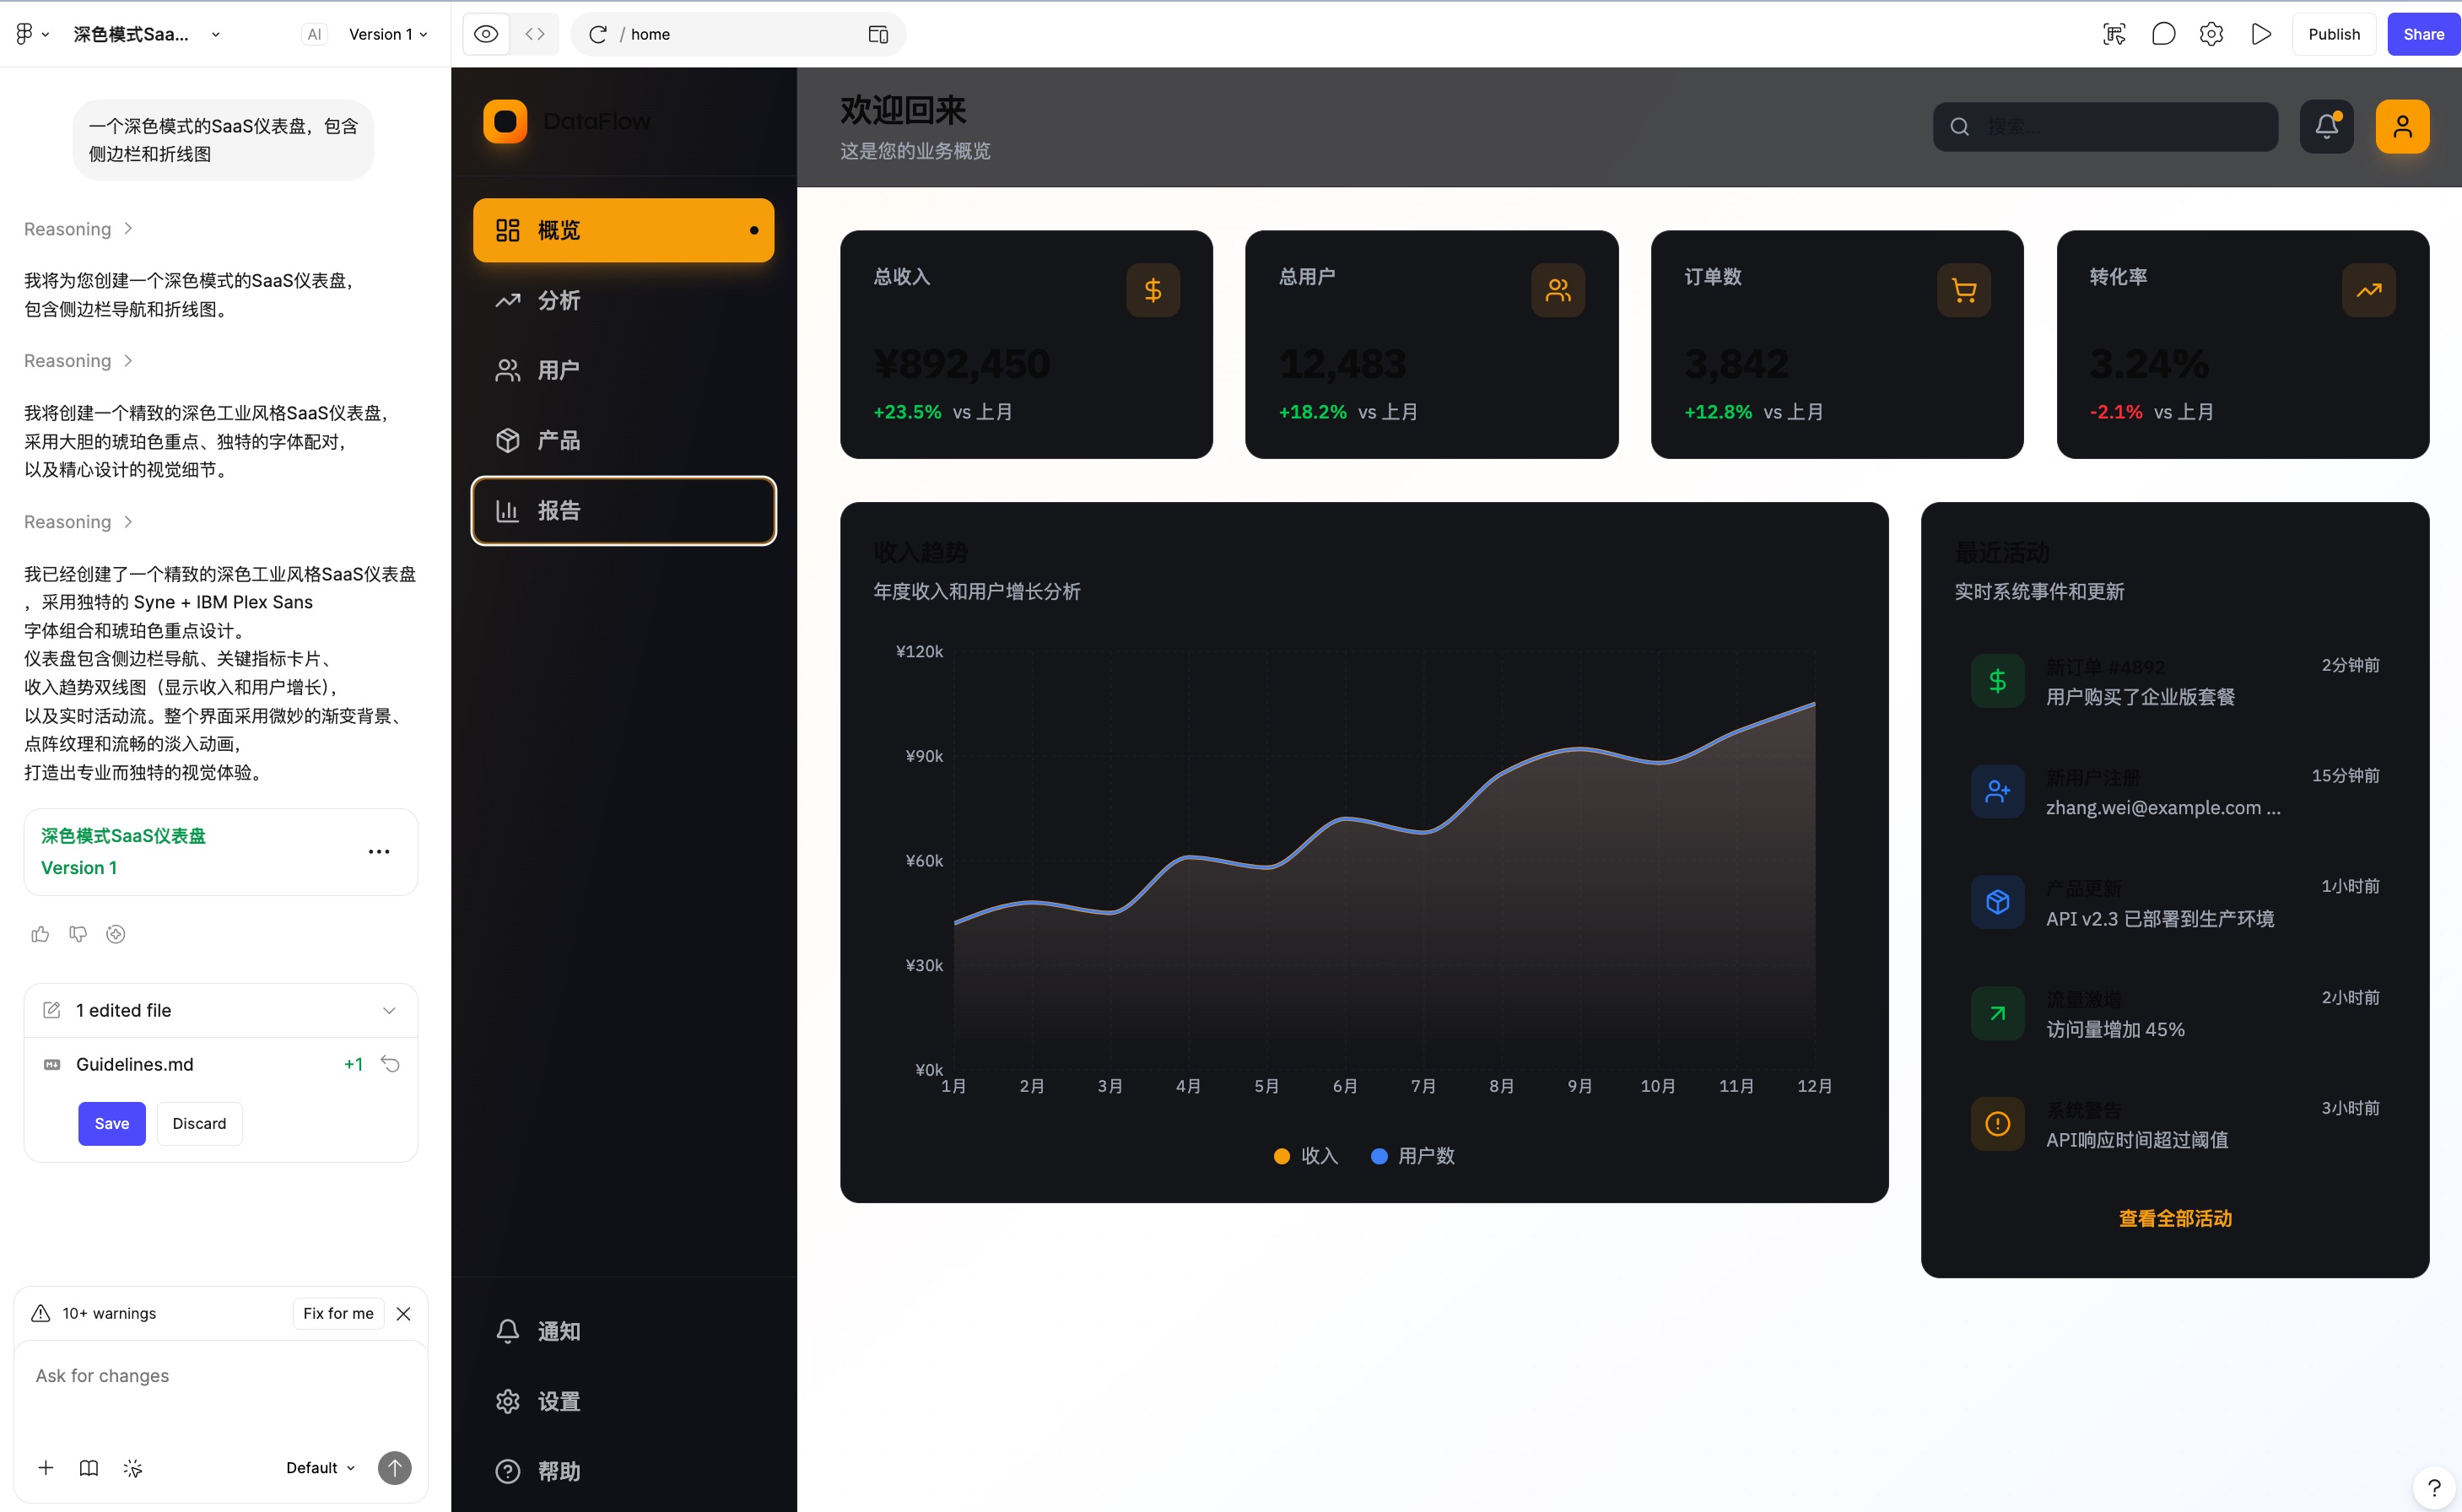Screen dimensions: 2462x1512
Task: Play the prototype presentation
Action: coord(2261,34)
